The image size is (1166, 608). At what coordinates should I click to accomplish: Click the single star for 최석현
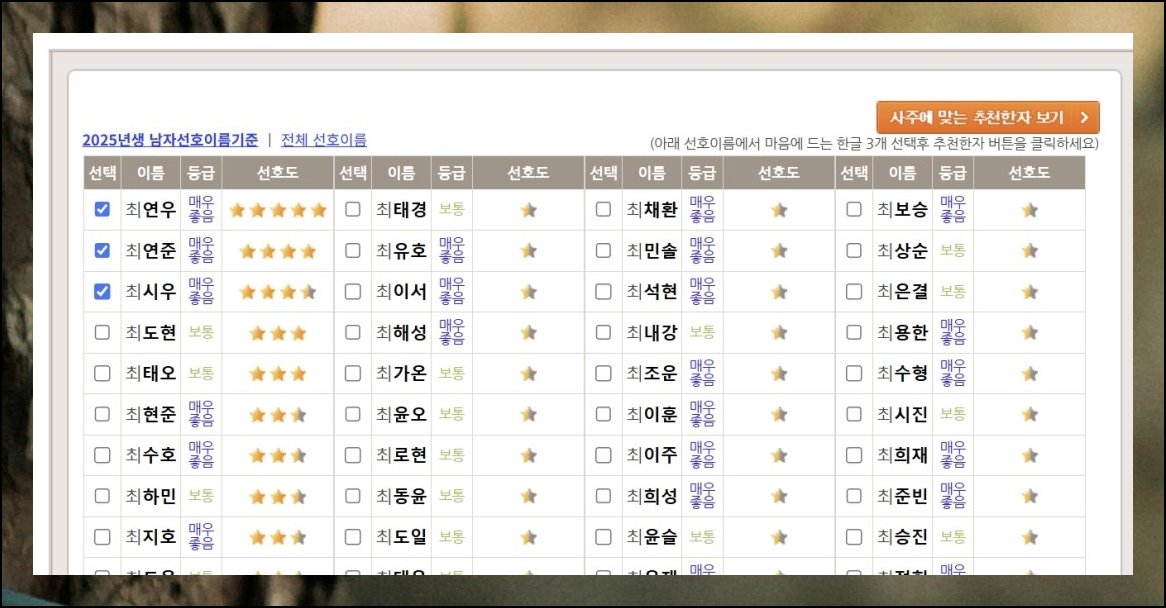pyautogui.click(x=779, y=292)
